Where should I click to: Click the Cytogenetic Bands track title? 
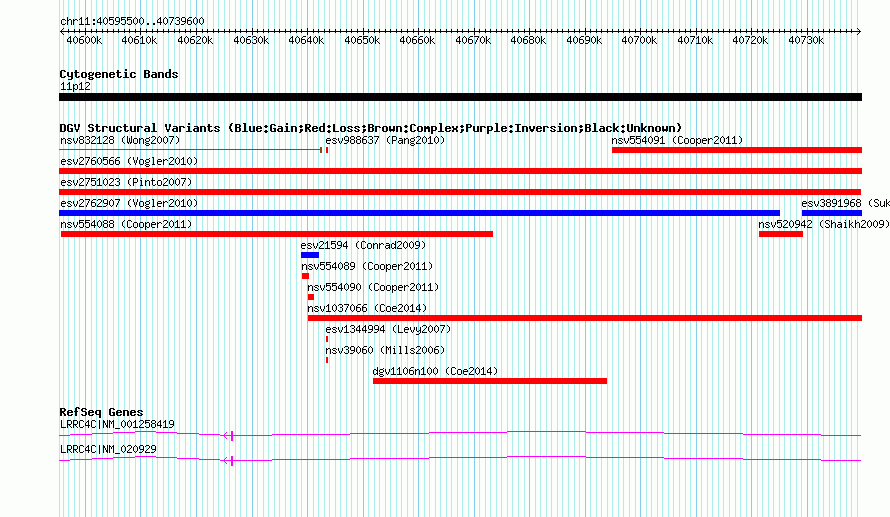click(119, 74)
